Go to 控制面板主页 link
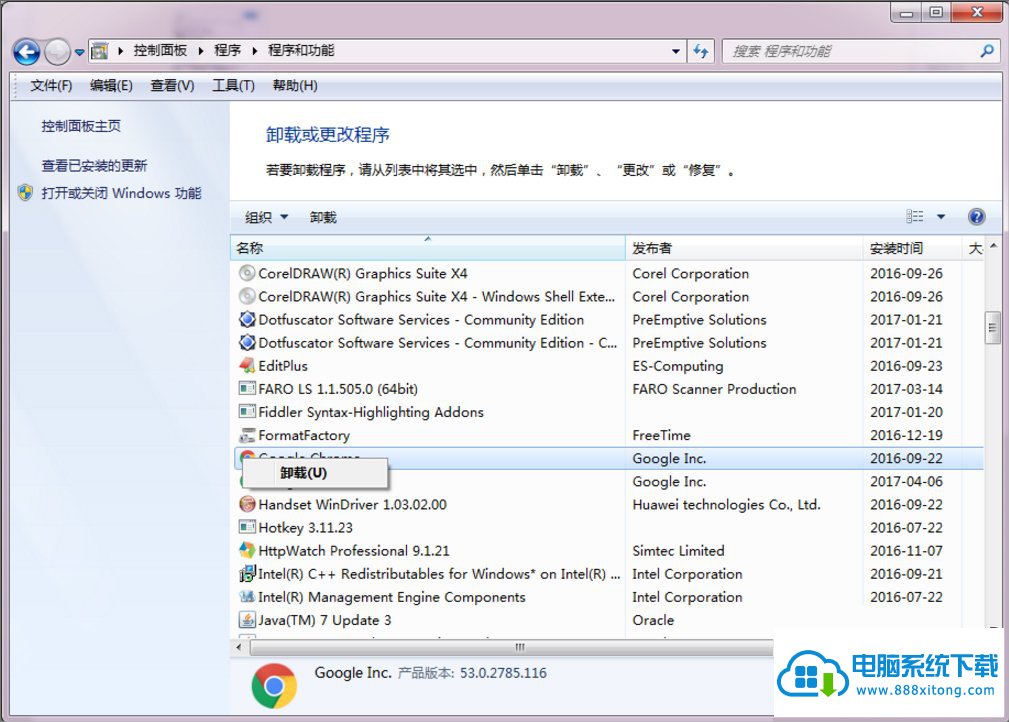The image size is (1009, 722). (81, 126)
